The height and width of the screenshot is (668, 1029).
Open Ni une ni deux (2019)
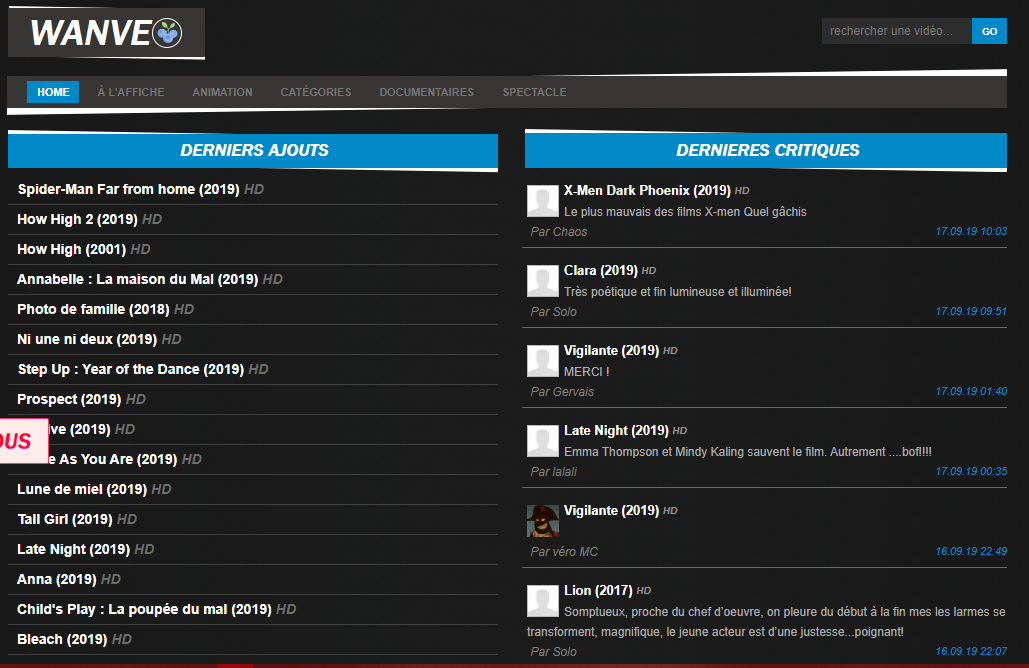tap(87, 339)
